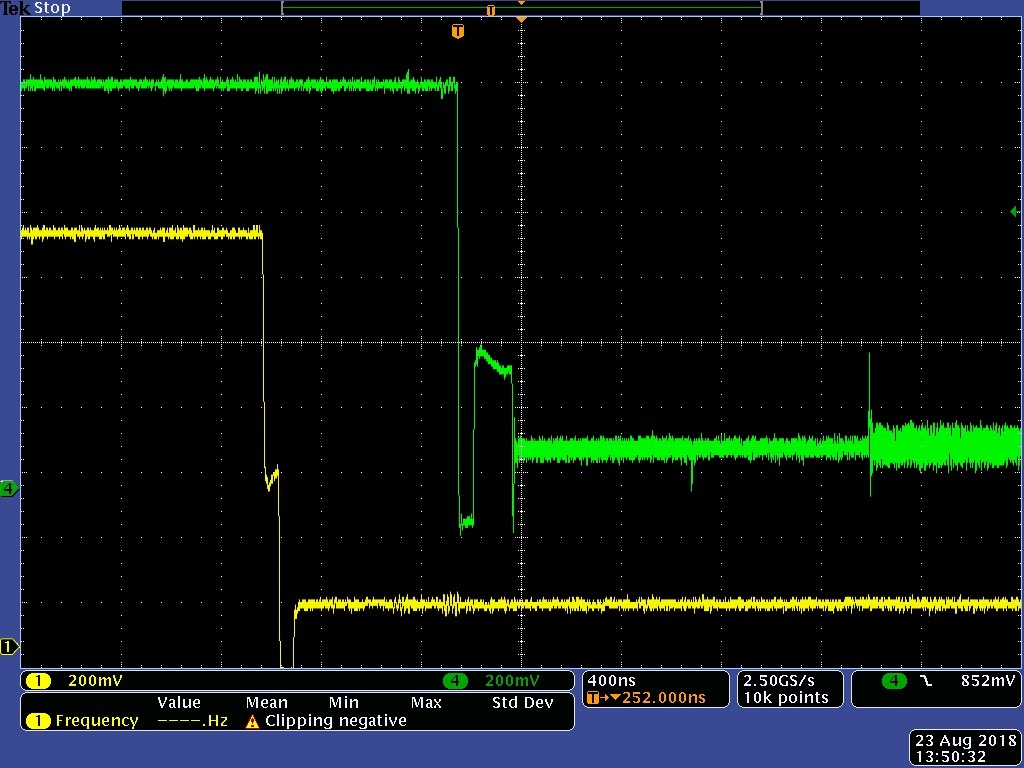1024x768 pixels.
Task: Click the 252.000ns trigger delay readout
Action: tap(664, 697)
